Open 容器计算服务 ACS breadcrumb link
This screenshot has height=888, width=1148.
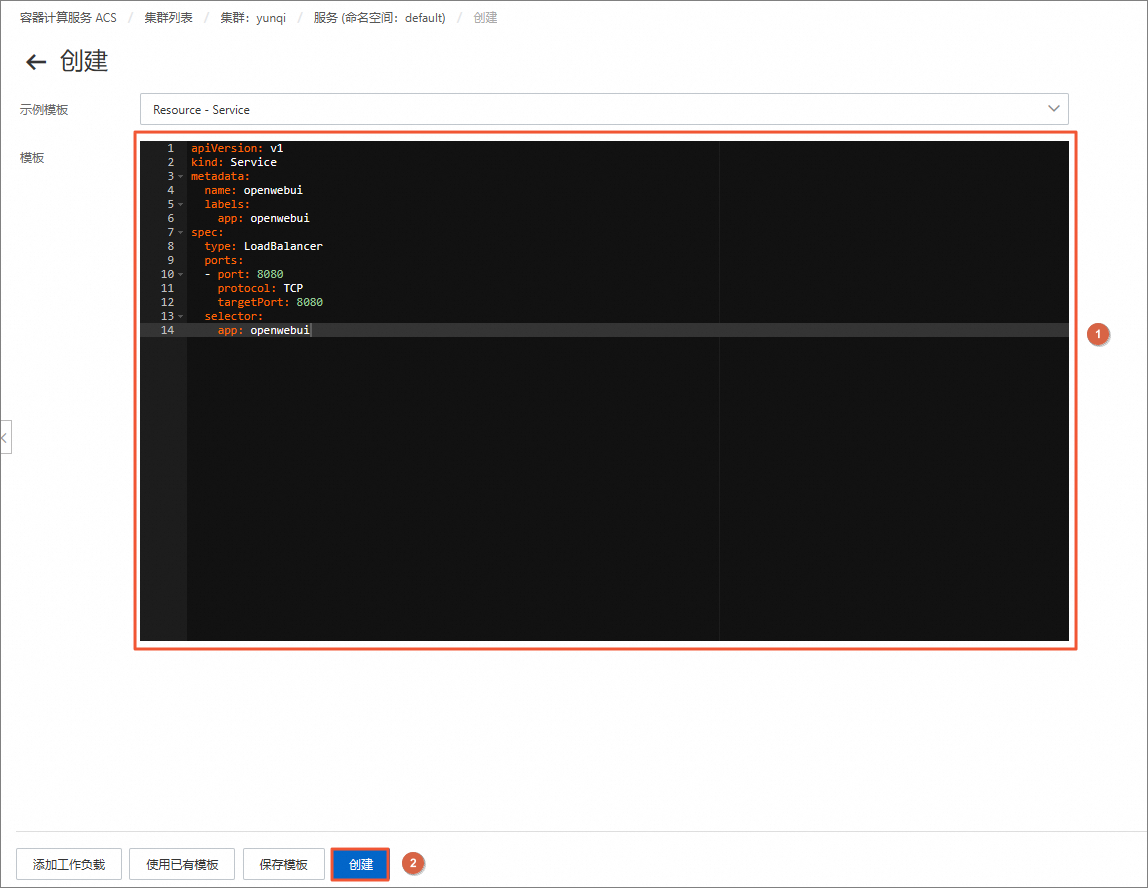click(68, 18)
